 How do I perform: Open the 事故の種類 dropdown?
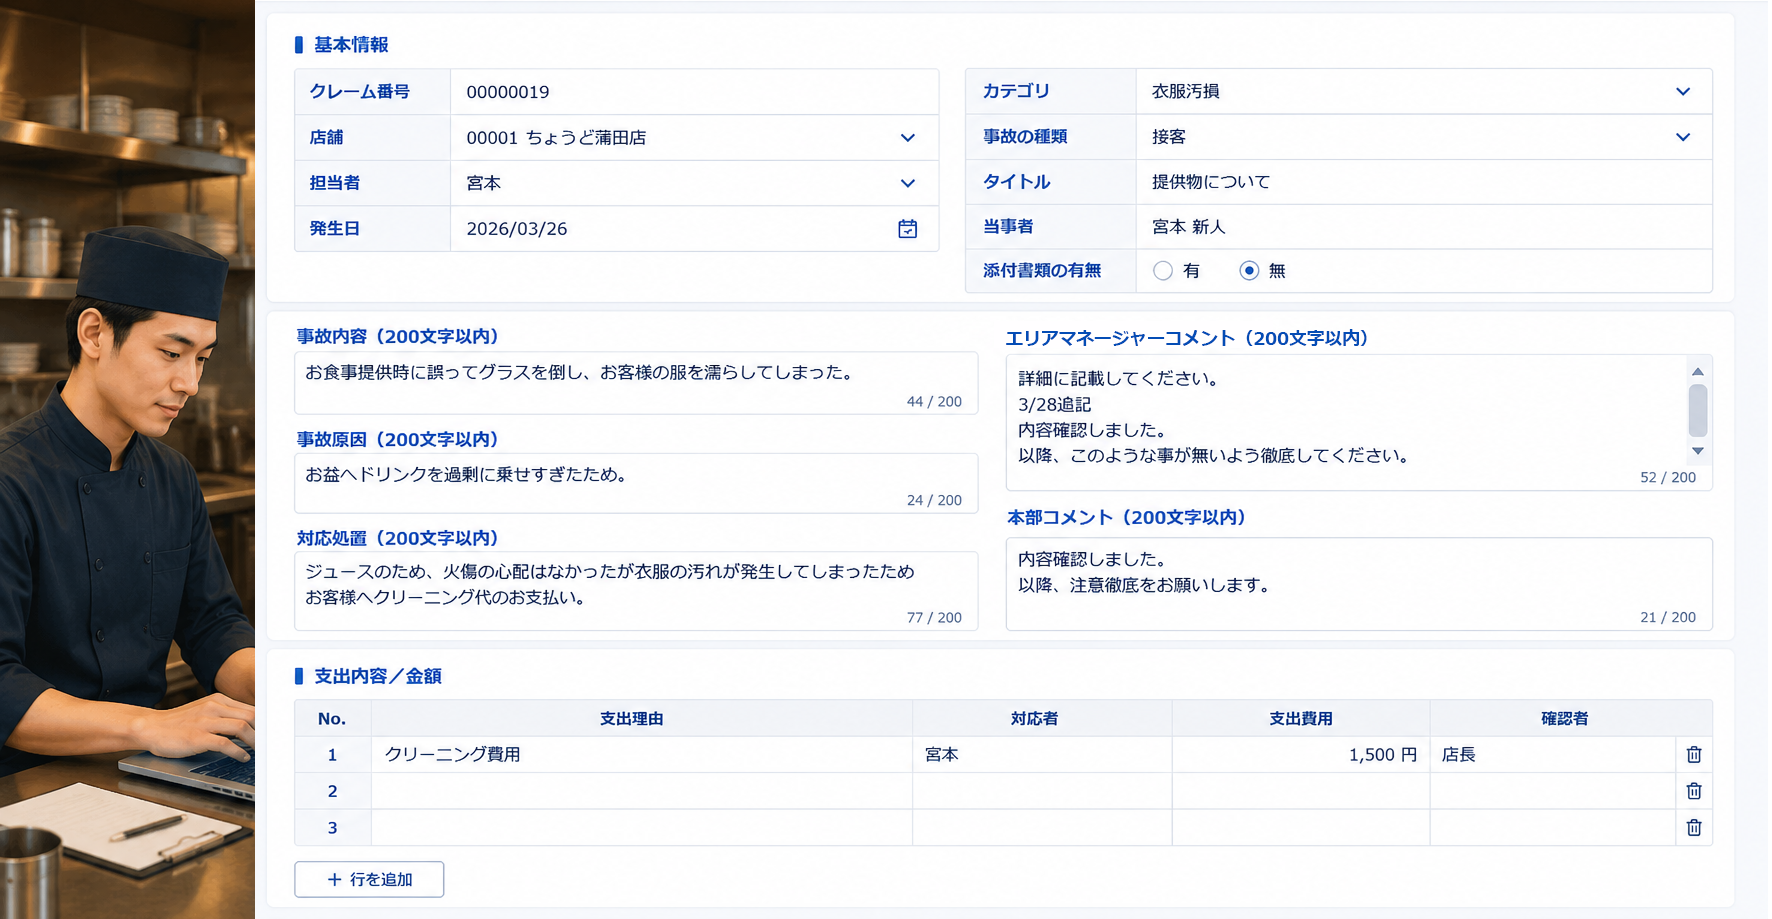pos(1683,137)
